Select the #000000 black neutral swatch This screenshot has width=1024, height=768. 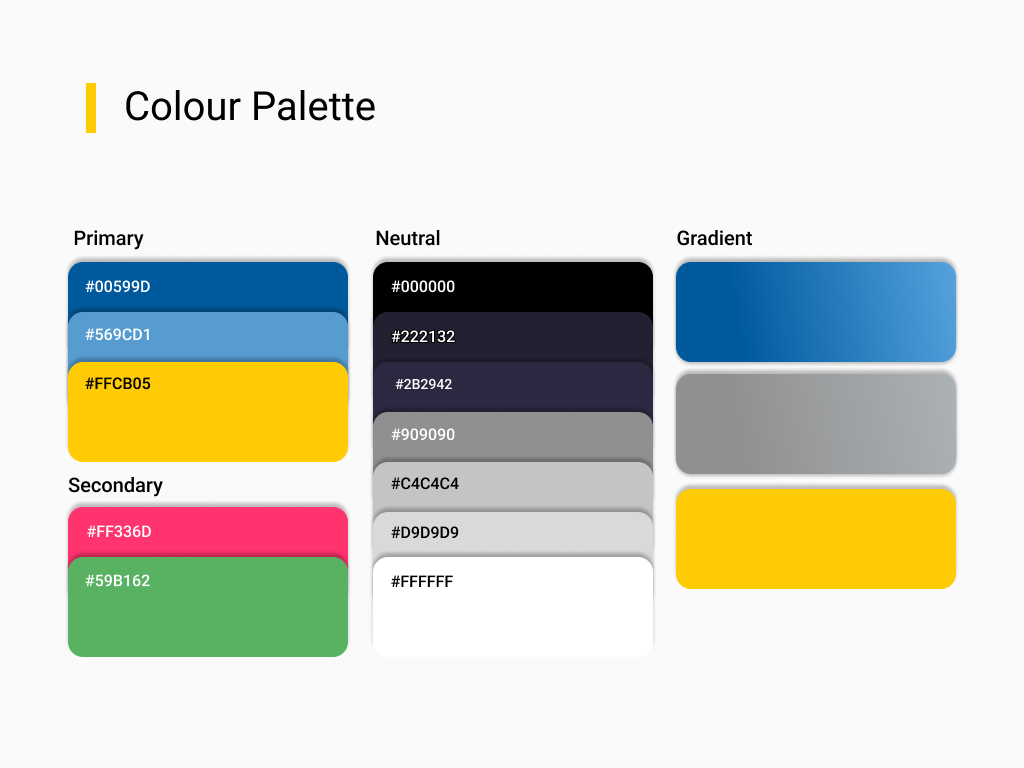[x=513, y=287]
